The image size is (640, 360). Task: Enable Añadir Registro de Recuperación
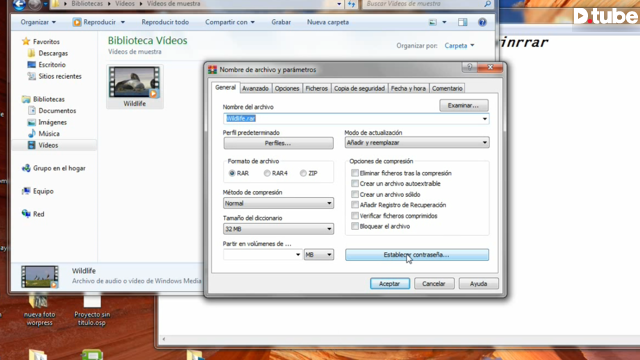pyautogui.click(x=355, y=204)
